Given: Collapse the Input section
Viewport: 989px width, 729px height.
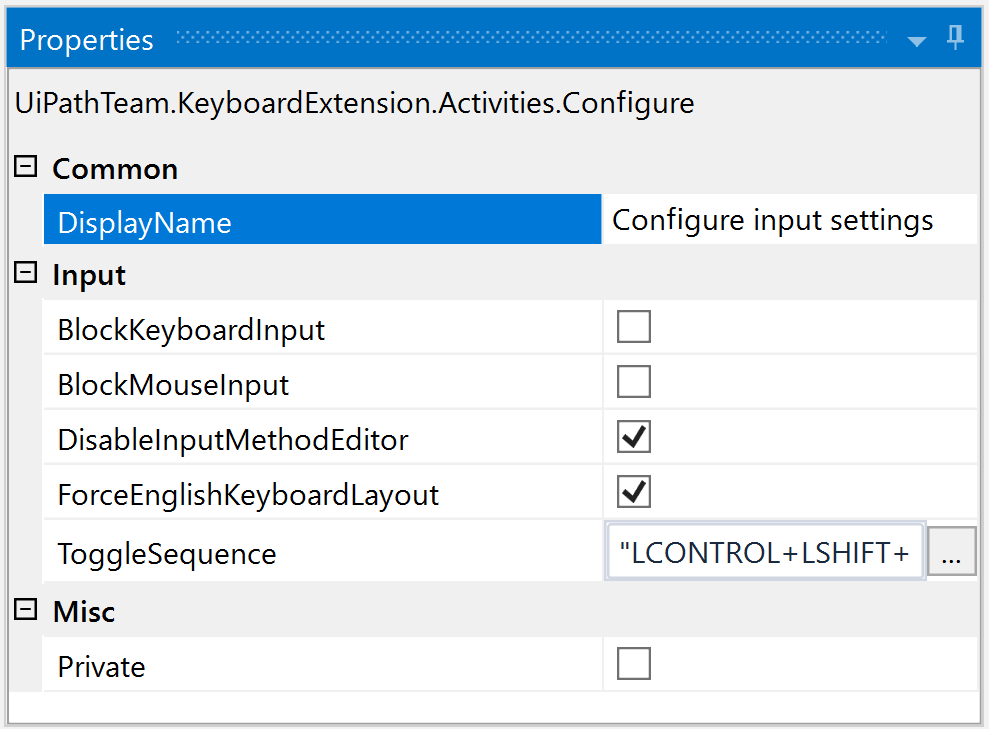Looking at the screenshot, I should point(25,273).
